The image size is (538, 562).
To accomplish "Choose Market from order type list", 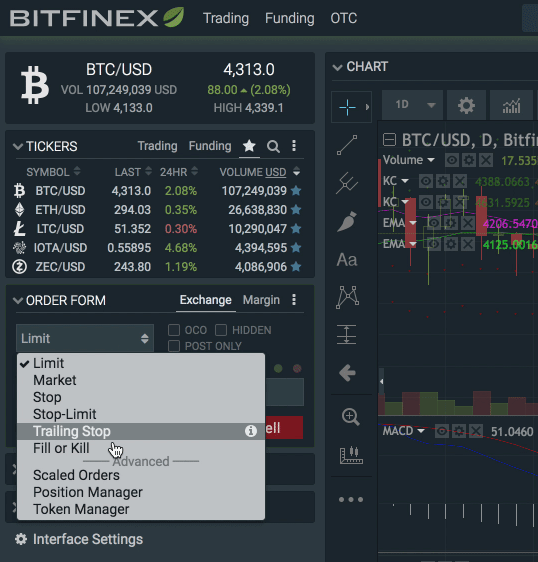I will pos(141,380).
